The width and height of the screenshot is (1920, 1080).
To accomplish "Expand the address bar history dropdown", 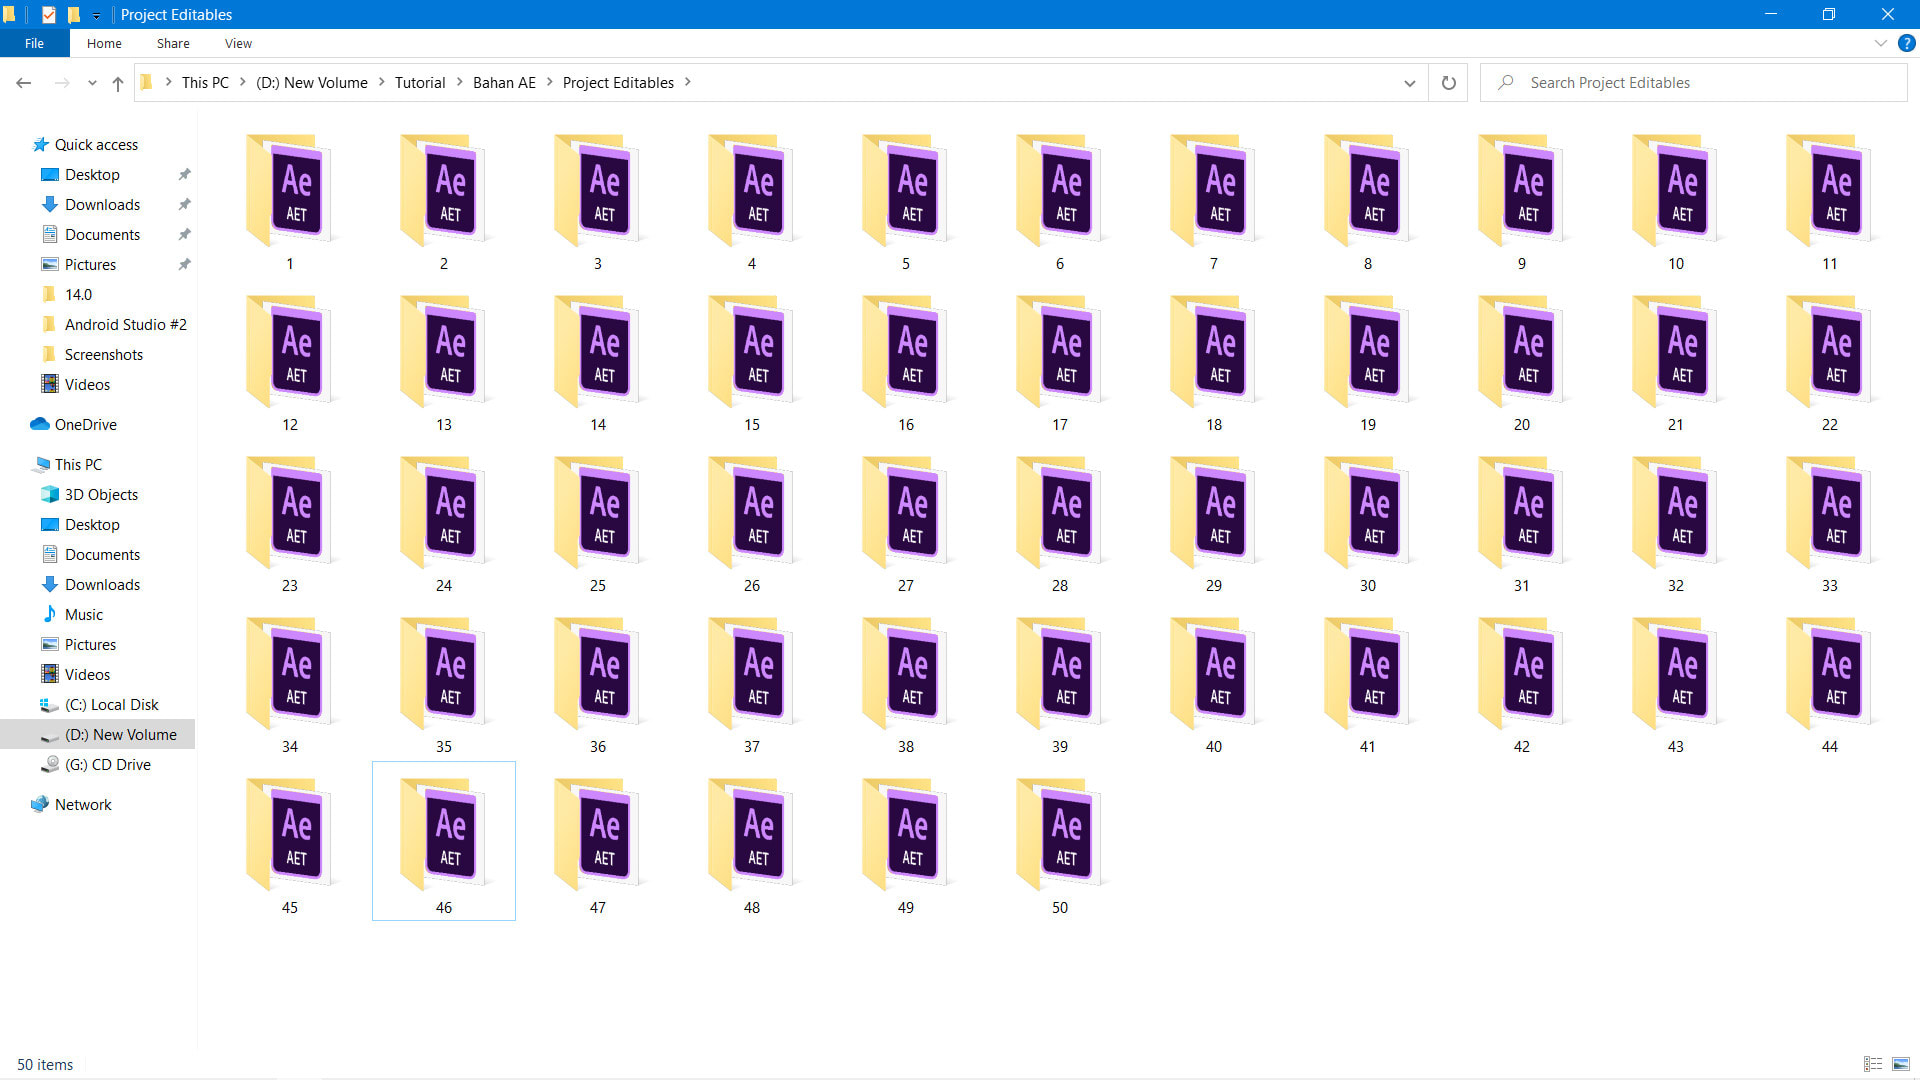I will [1410, 83].
